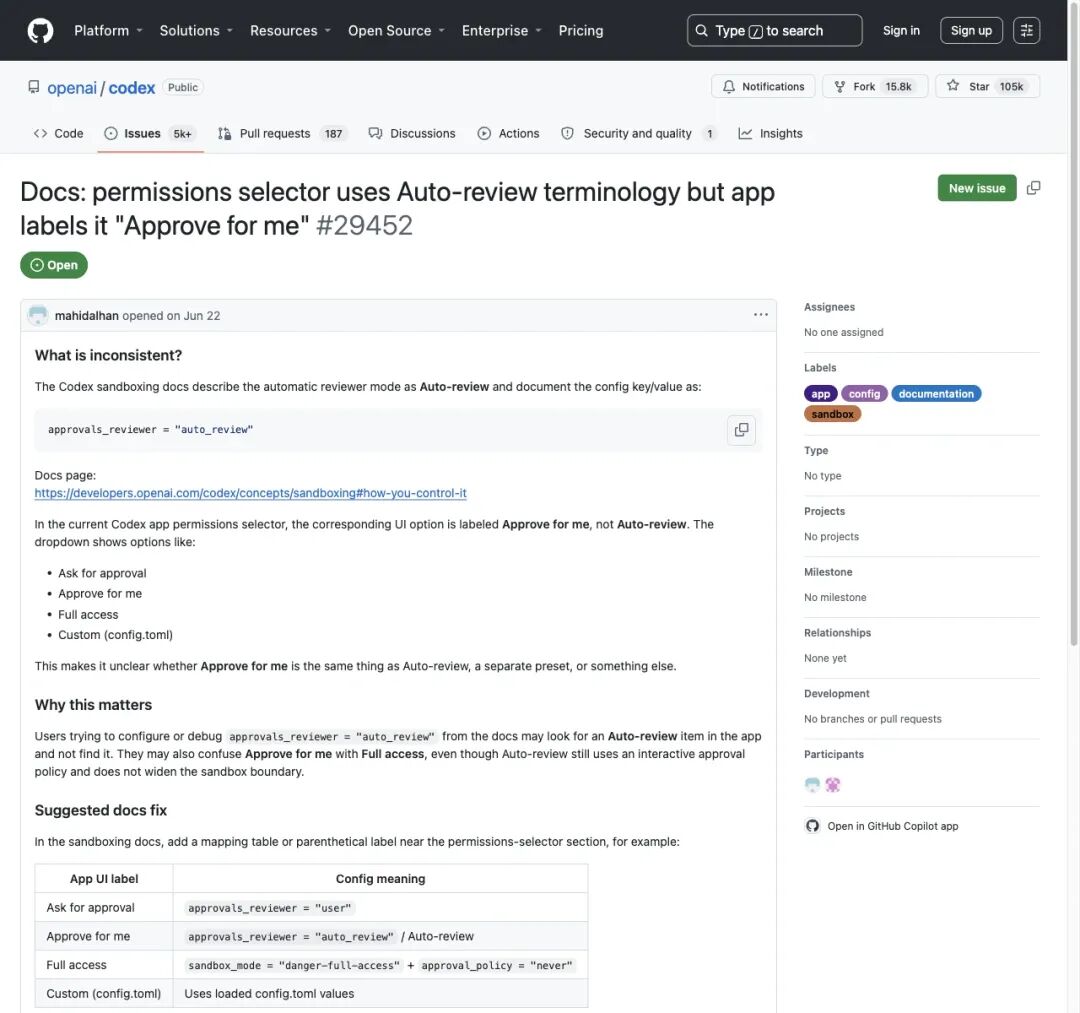
Task: Click the "No one assigned" text
Action: click(843, 332)
